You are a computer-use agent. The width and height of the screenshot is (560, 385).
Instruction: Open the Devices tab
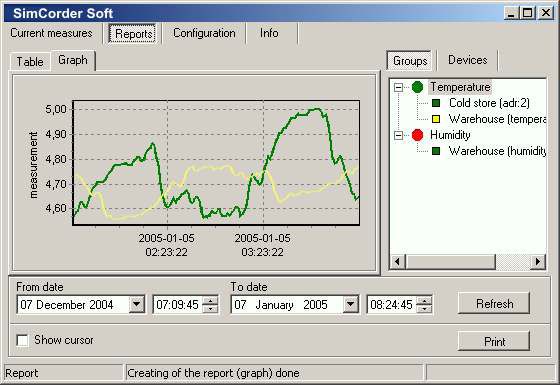coord(468,60)
